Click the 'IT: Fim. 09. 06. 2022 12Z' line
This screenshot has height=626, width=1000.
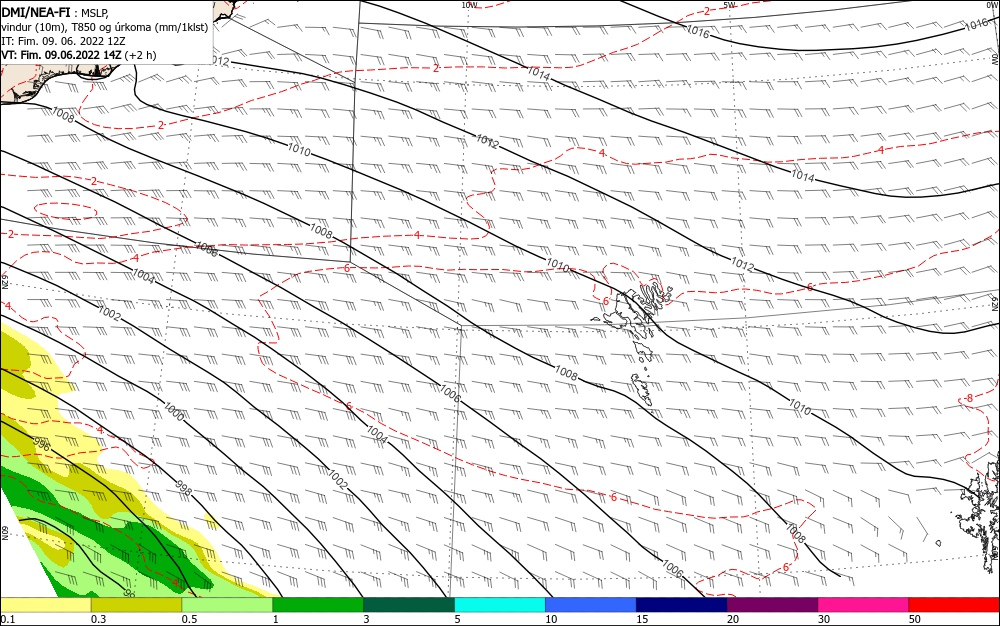(63, 41)
